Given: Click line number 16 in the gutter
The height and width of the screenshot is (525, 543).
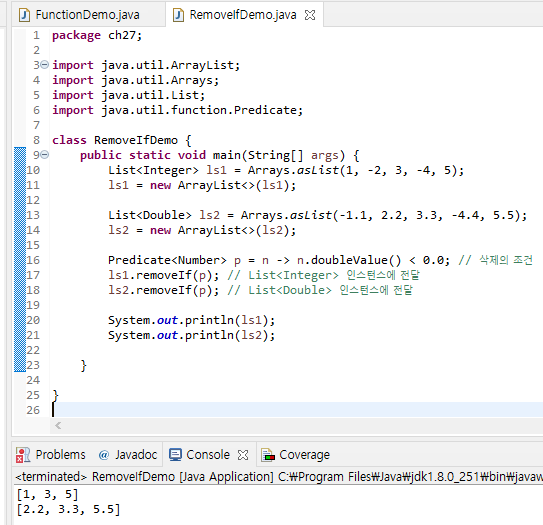Looking at the screenshot, I should click(x=33, y=260).
